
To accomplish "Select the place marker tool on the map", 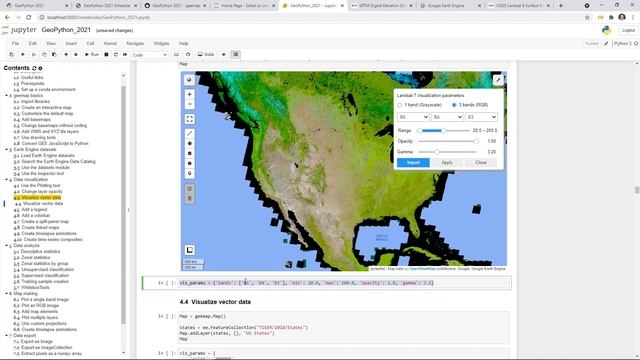I will [x=189, y=173].
